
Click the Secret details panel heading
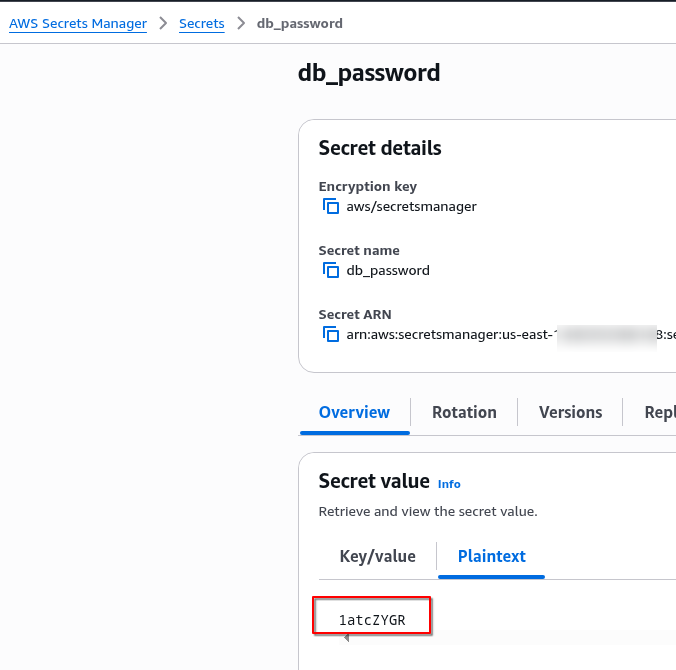click(x=380, y=148)
